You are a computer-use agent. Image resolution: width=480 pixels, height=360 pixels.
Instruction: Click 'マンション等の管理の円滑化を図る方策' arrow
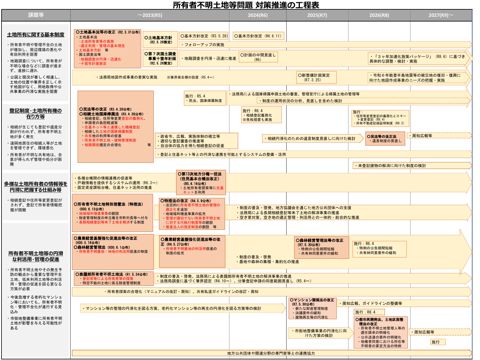coord(183,308)
